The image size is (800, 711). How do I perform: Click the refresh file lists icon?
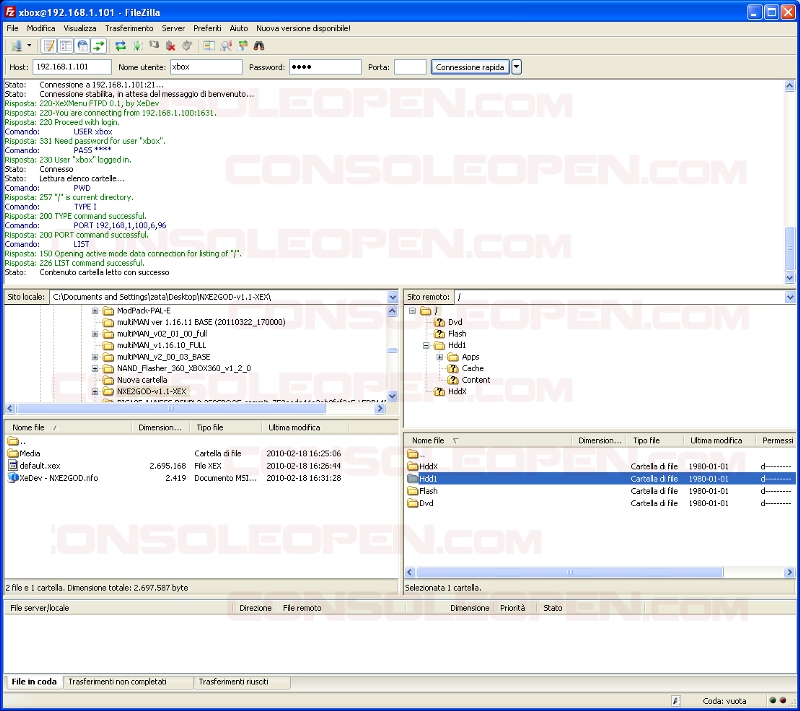(120, 46)
